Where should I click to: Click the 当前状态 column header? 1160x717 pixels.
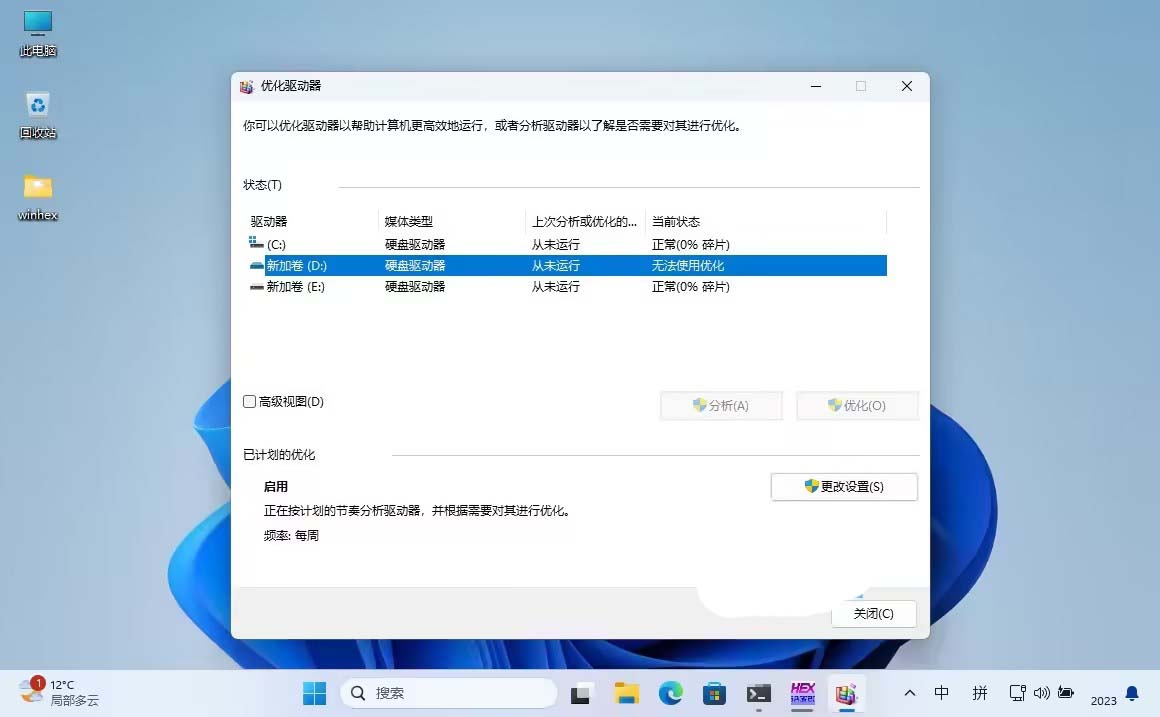(x=766, y=221)
